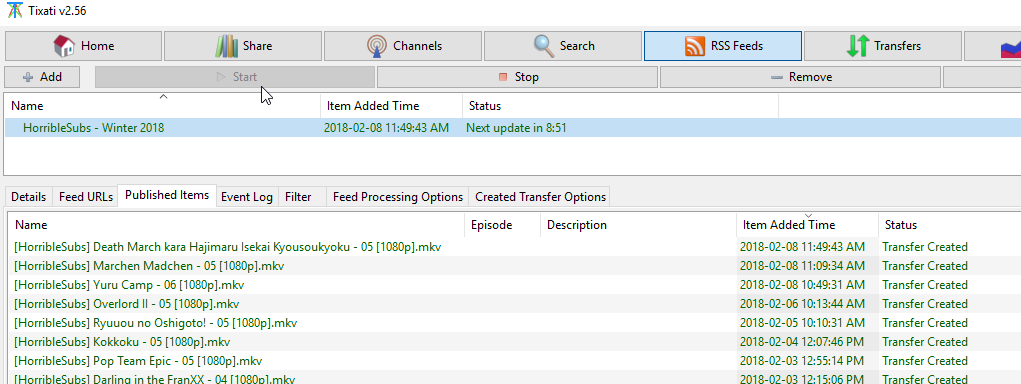Open the Channels antenna section
The width and height of the screenshot is (1021, 384).
tap(404, 46)
